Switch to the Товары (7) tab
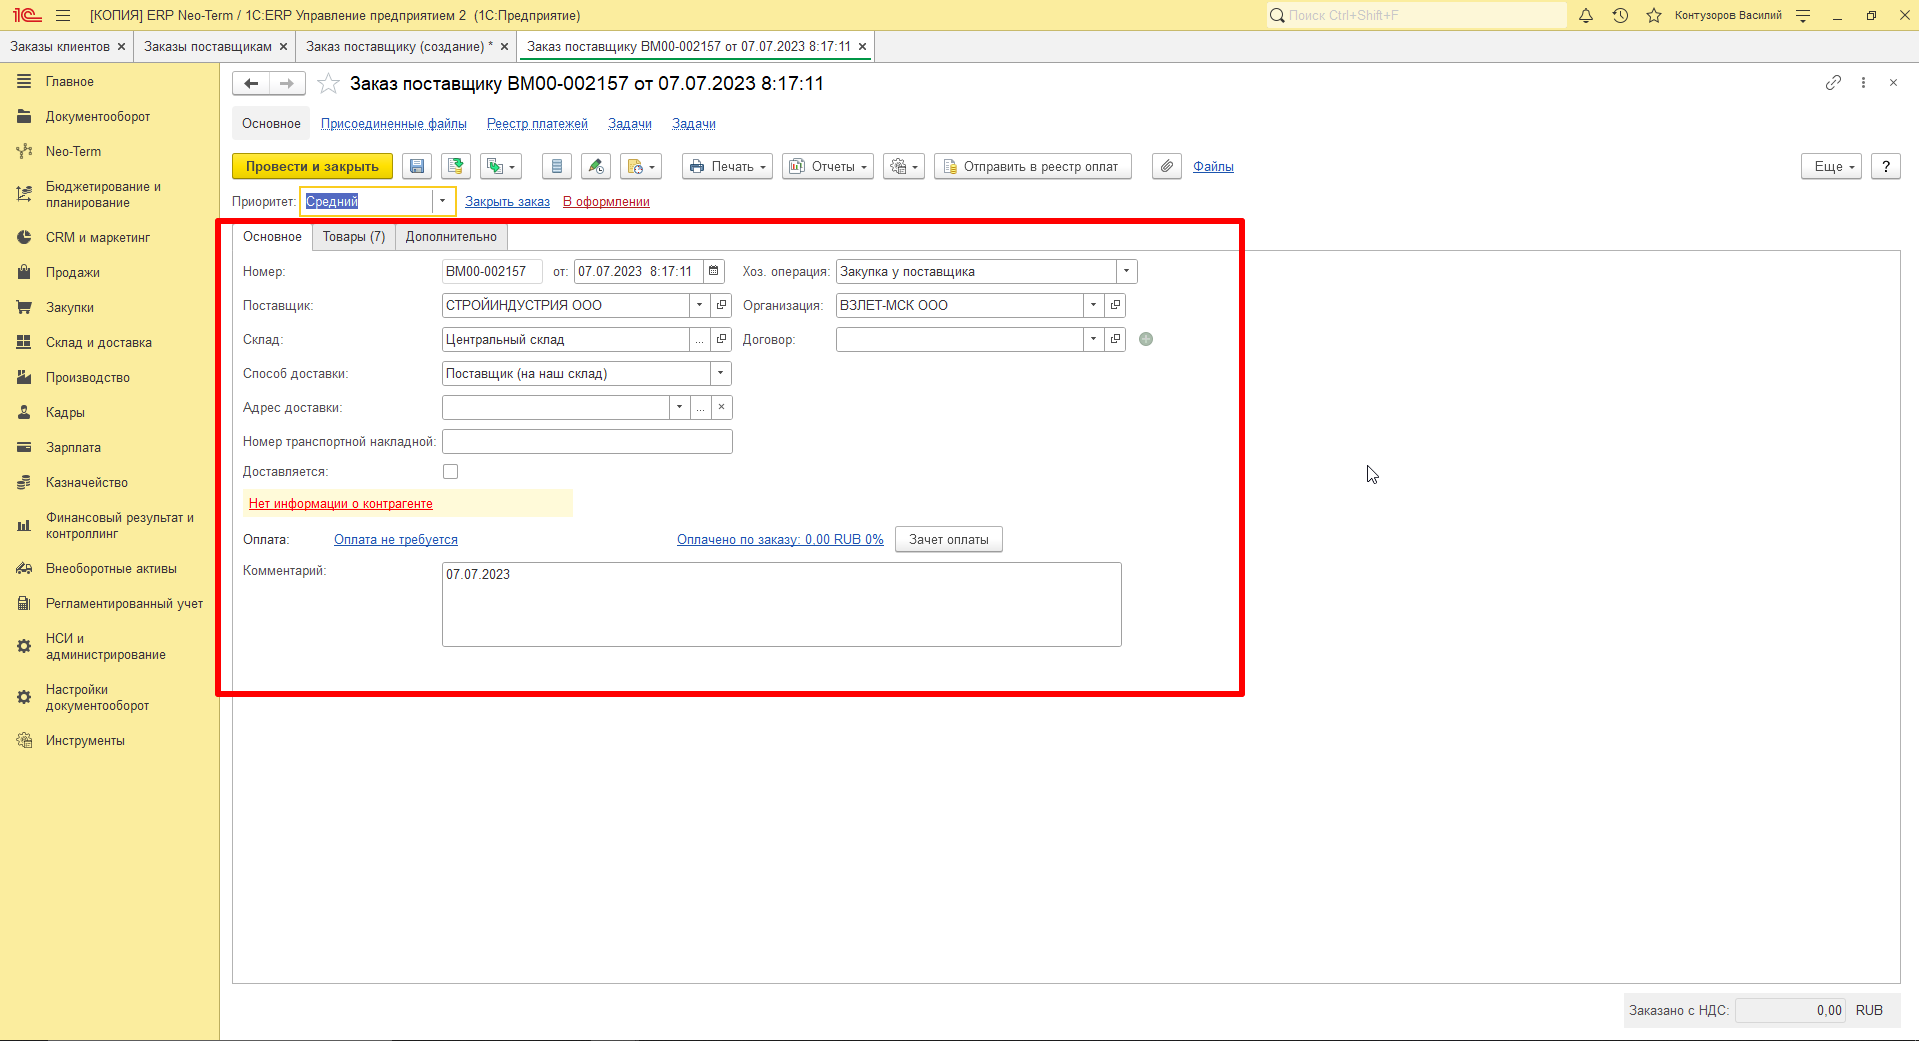The height and width of the screenshot is (1041, 1919). 354,237
